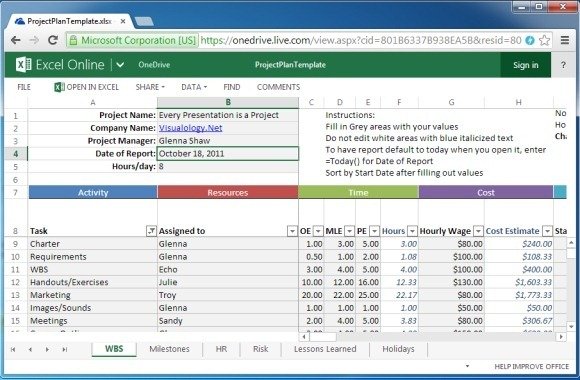580x380 pixels.
Task: Switch to the Holidays sheet tab
Action: pos(398,349)
